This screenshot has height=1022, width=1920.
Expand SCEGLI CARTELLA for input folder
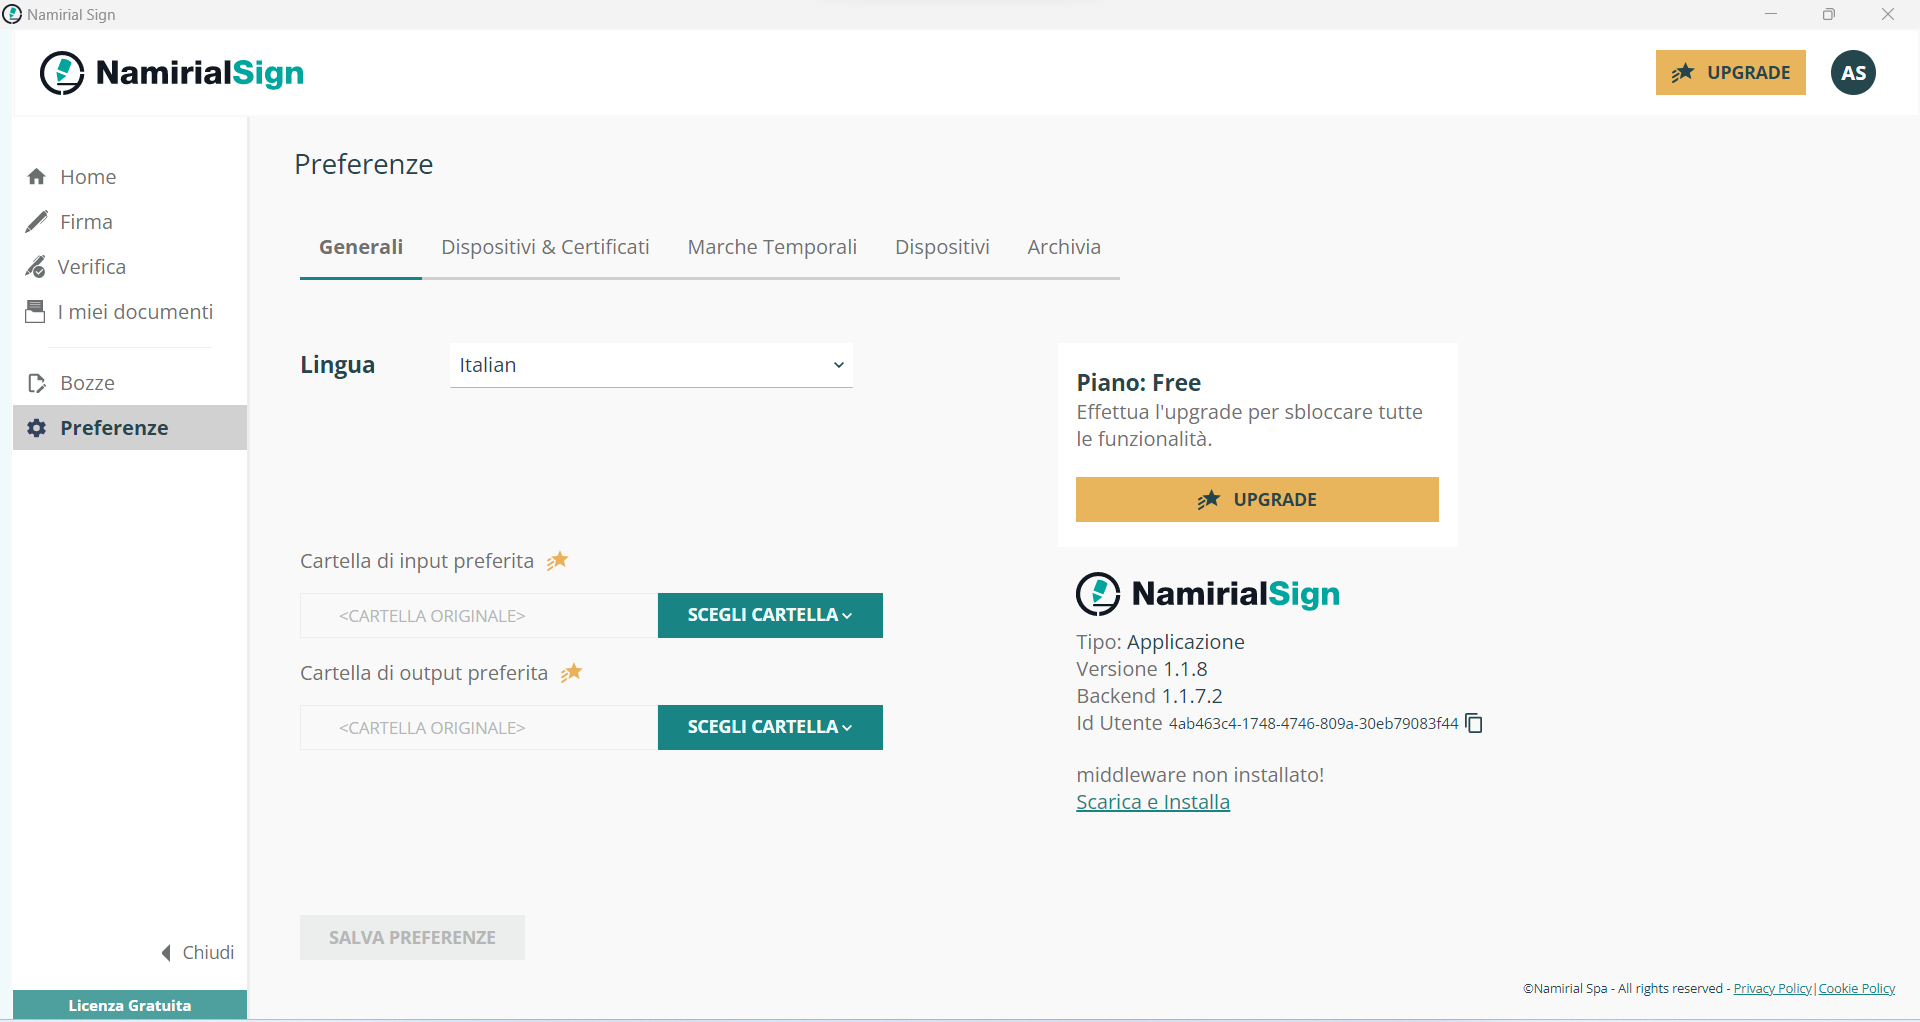coord(770,615)
